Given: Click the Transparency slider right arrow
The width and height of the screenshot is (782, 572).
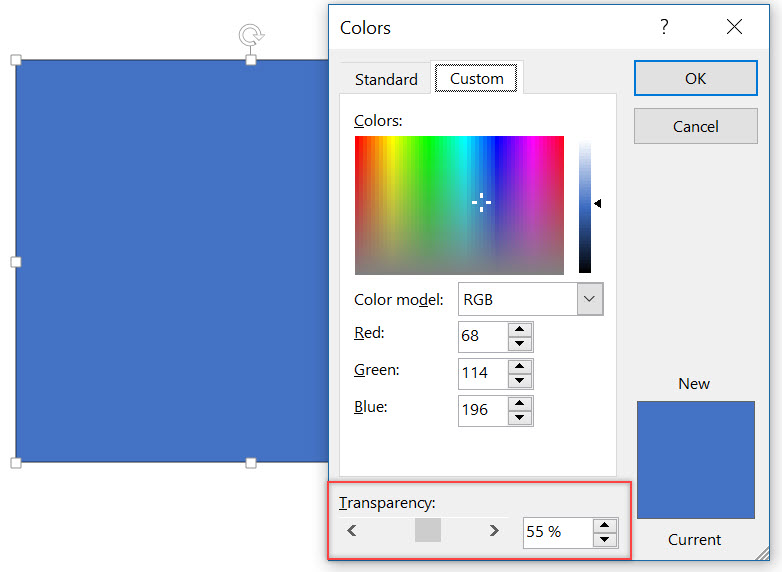Looking at the screenshot, I should [x=494, y=530].
